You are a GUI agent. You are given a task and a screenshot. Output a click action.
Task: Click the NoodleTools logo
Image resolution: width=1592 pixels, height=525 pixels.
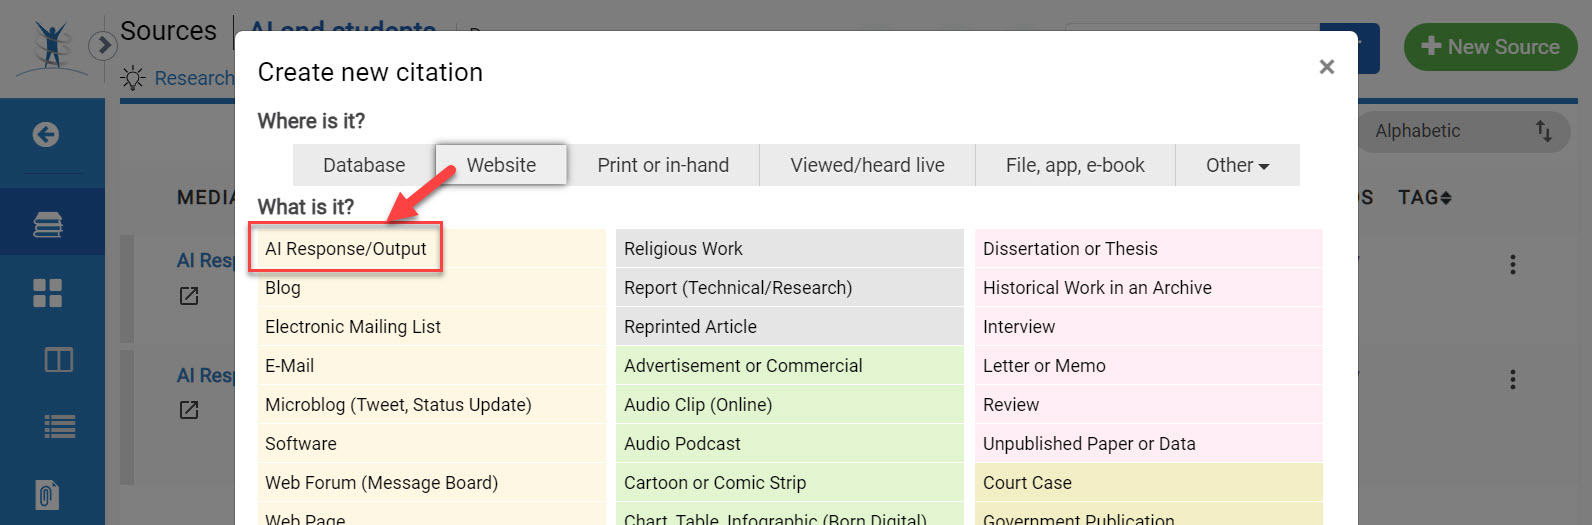[52, 48]
